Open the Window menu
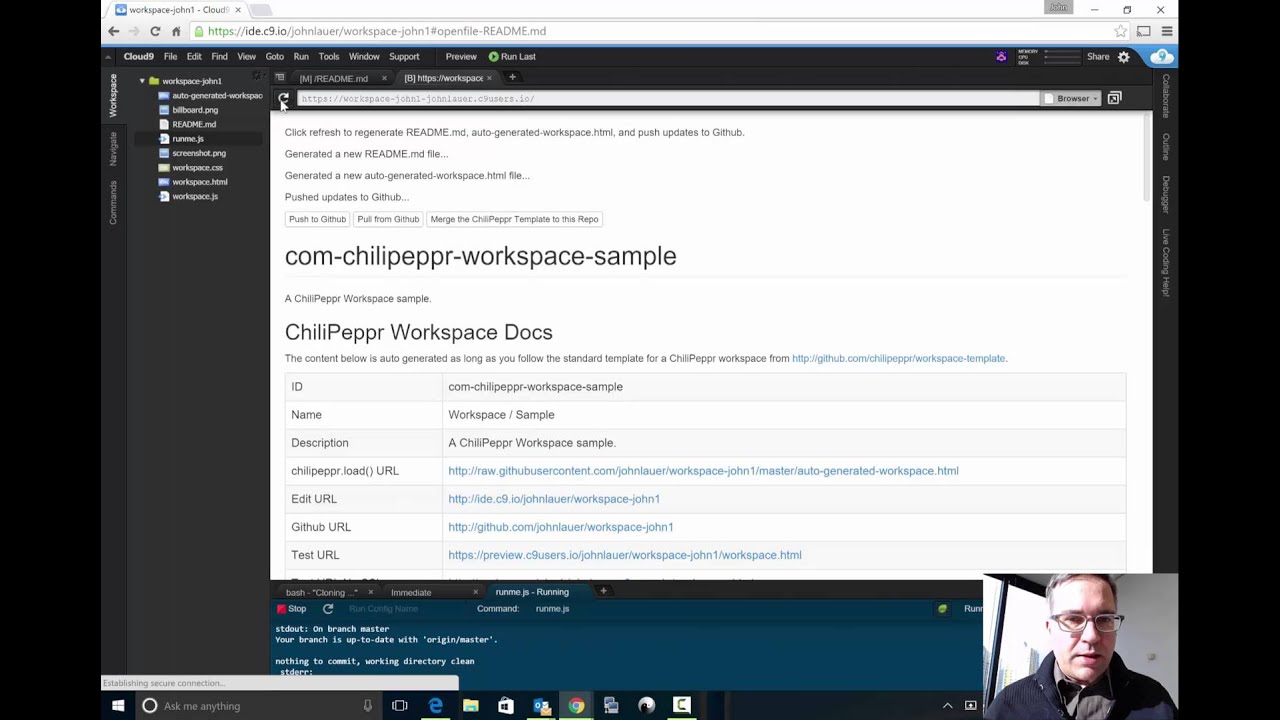Viewport: 1280px width, 720px height. [364, 57]
